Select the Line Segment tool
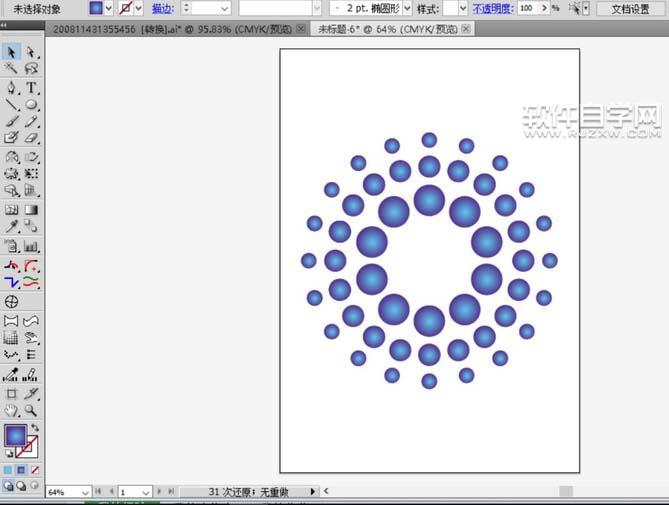This screenshot has height=505, width=669. [x=11, y=104]
